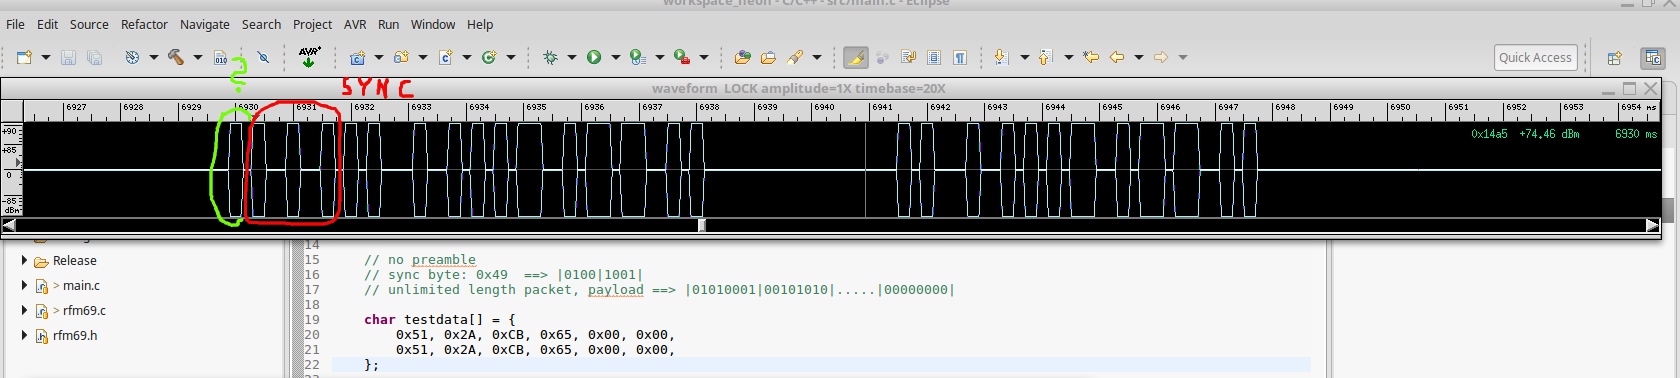Open the Refactor menu
This screenshot has width=1680, height=378.
pos(144,24)
